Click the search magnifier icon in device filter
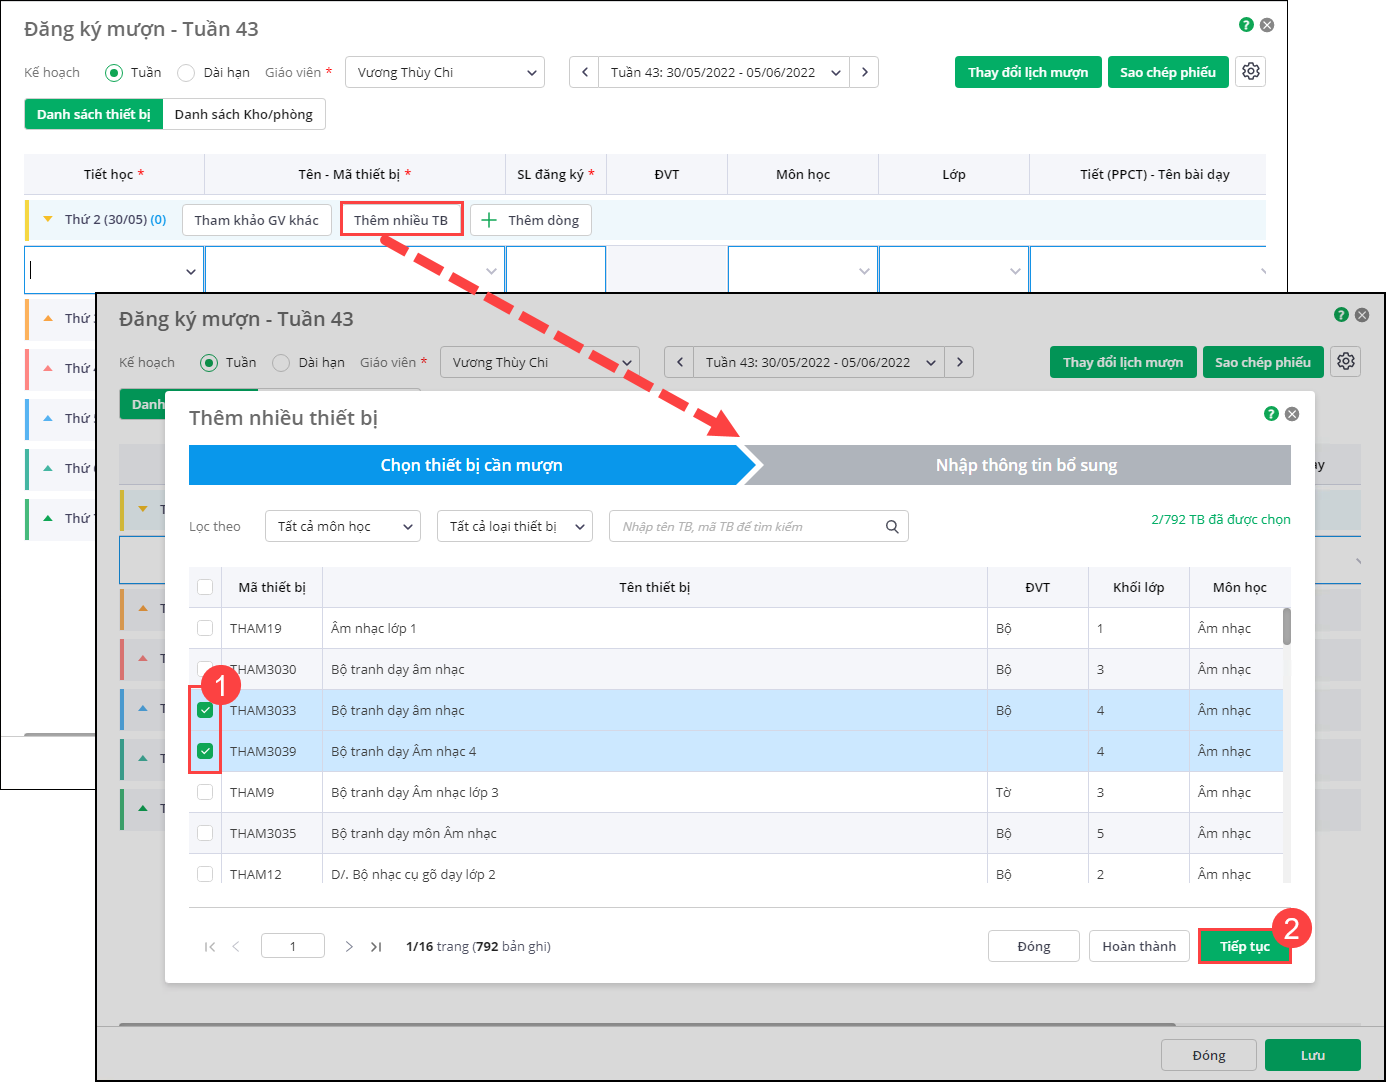 click(891, 527)
